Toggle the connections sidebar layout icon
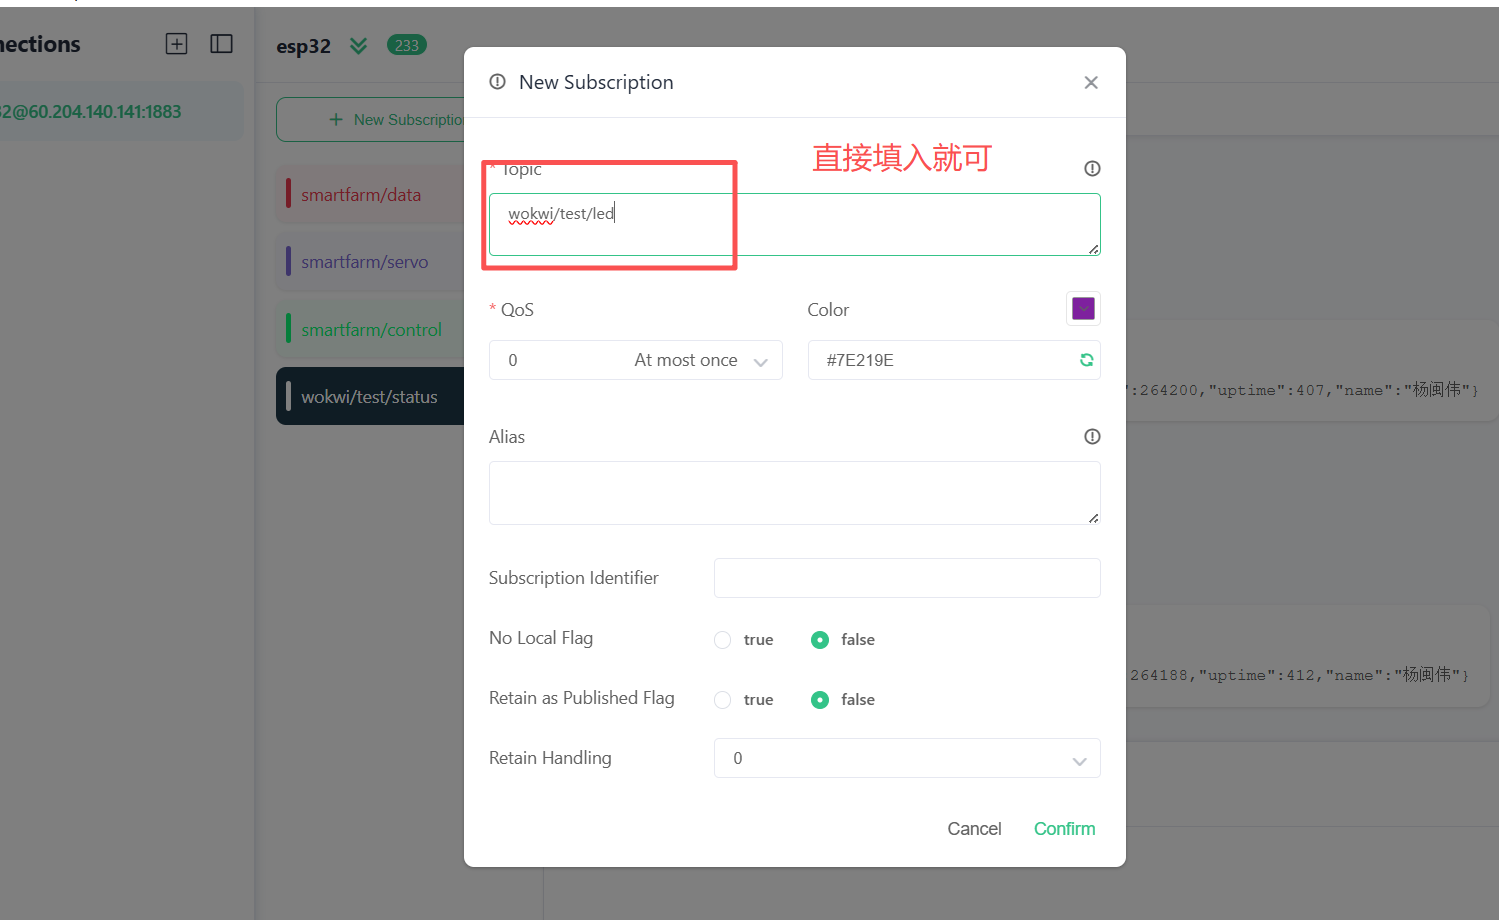Screen dimensions: 1499x920 221,44
